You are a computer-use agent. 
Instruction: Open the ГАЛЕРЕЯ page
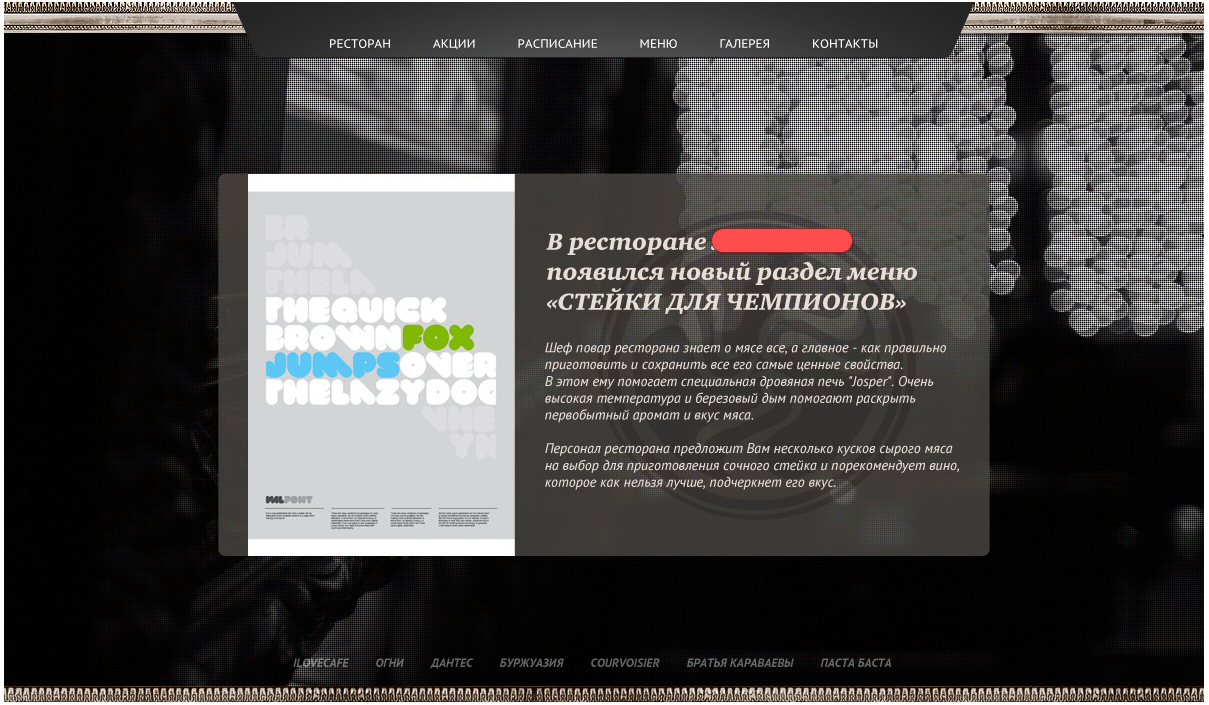coord(744,44)
